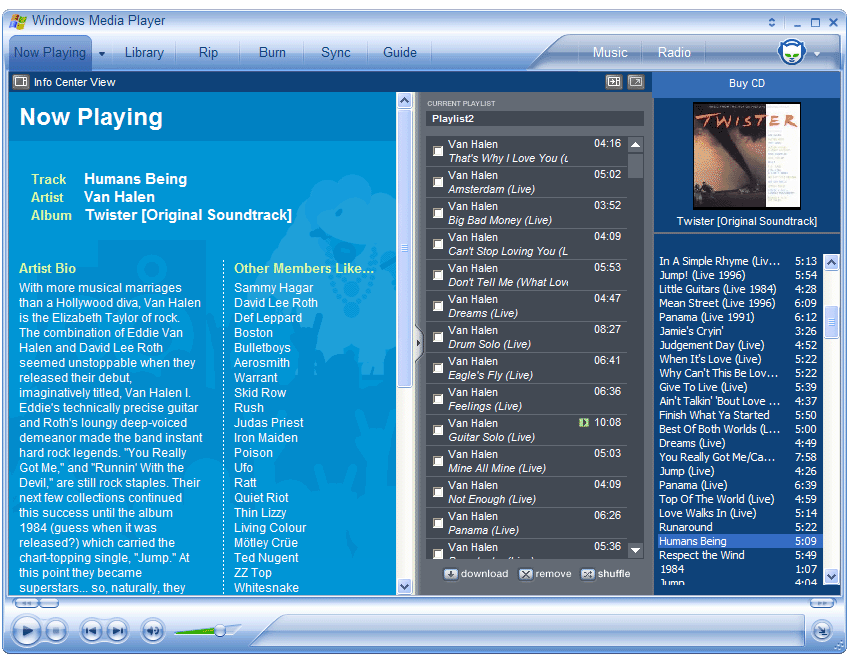
Task: Select the Runaround track row
Action: [x=738, y=527]
